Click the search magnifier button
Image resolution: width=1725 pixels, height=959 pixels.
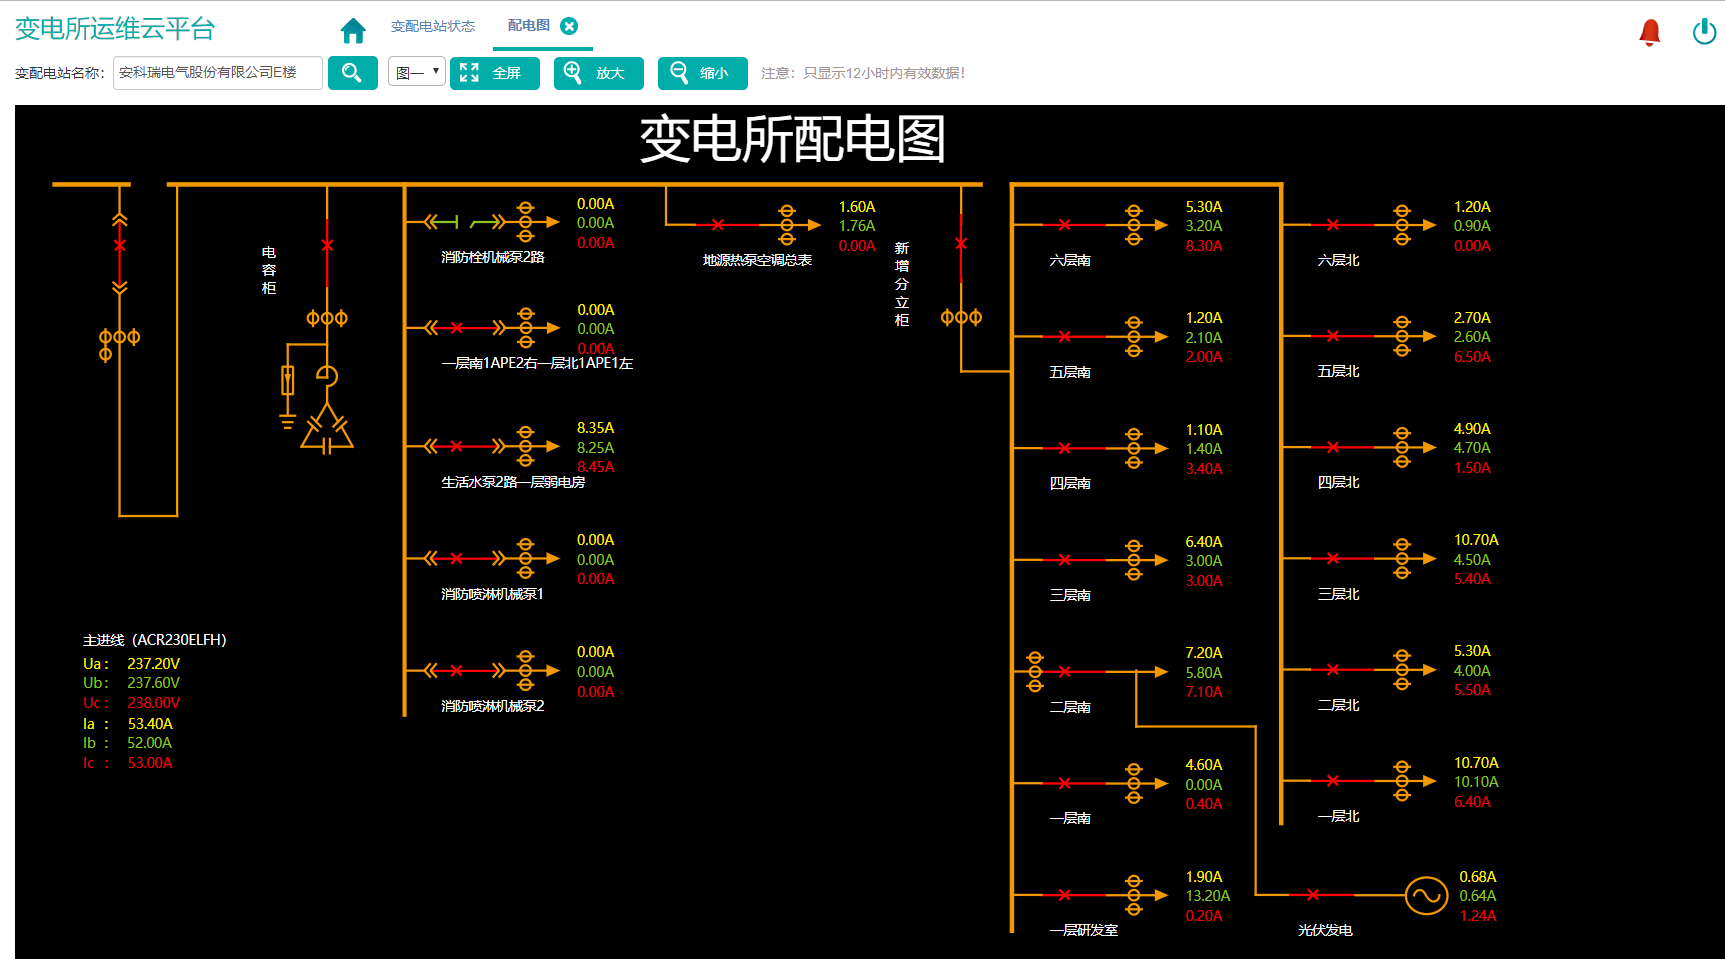pos(352,73)
